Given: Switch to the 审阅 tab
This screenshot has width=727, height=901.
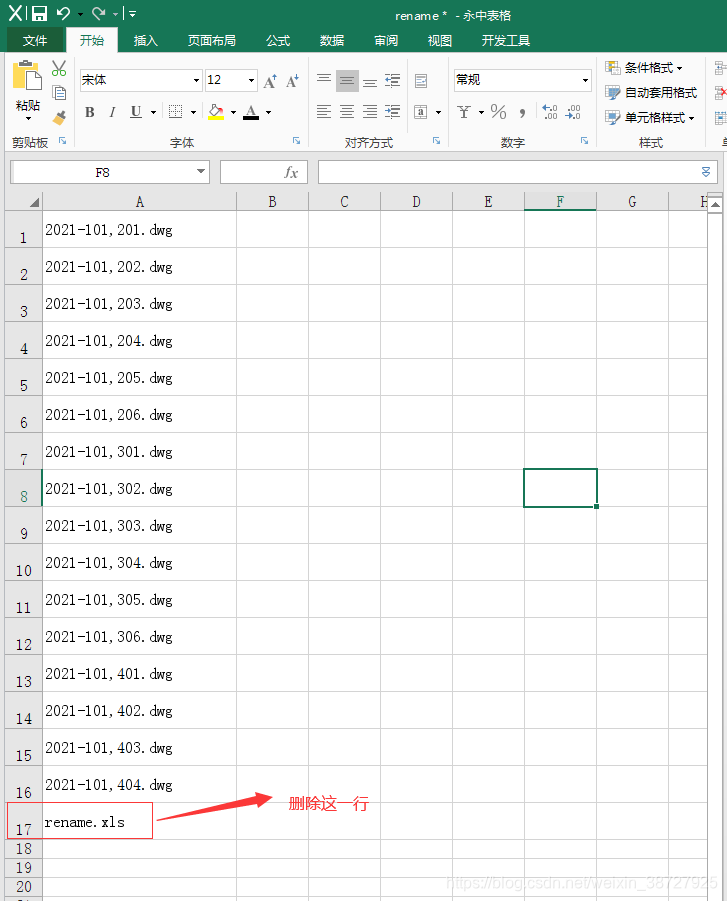Looking at the screenshot, I should click(386, 40).
